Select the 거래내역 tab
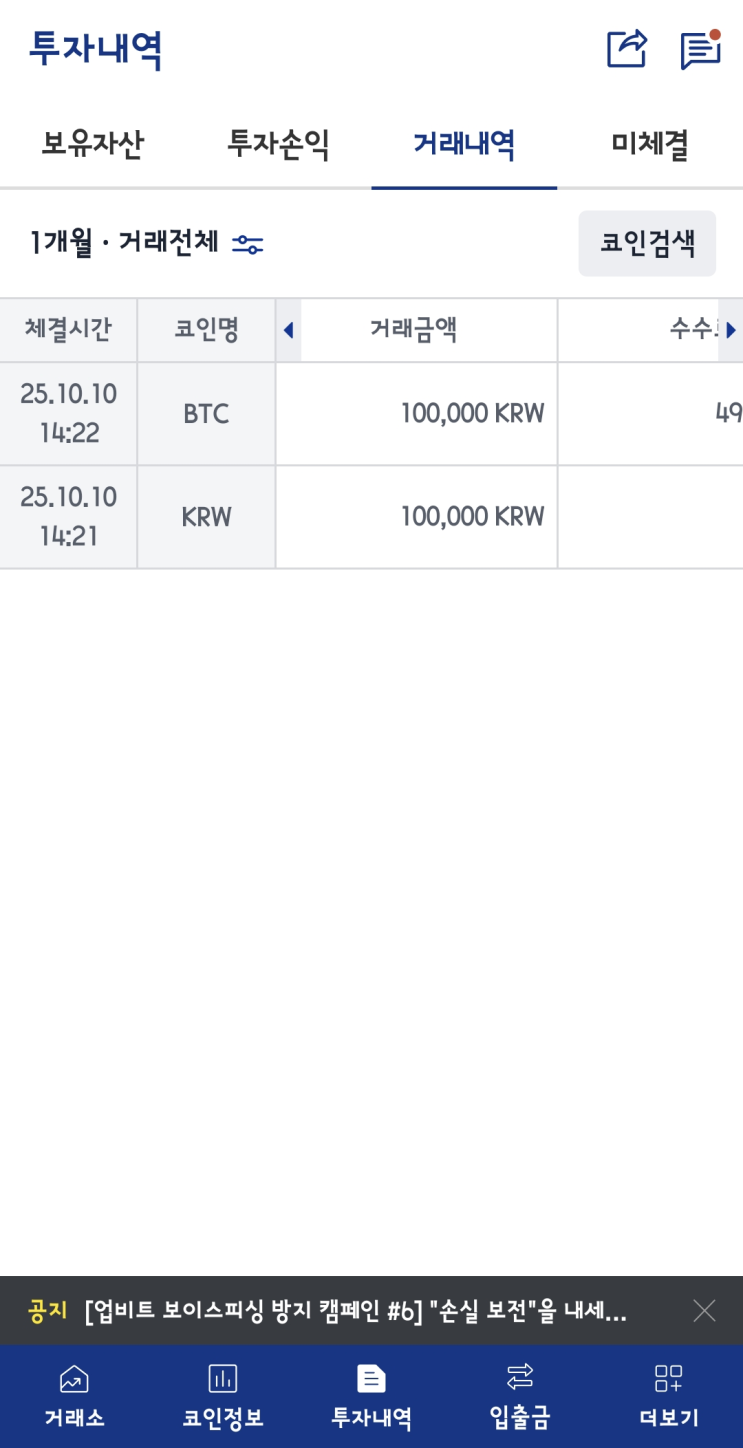743x1448 pixels. point(464,145)
